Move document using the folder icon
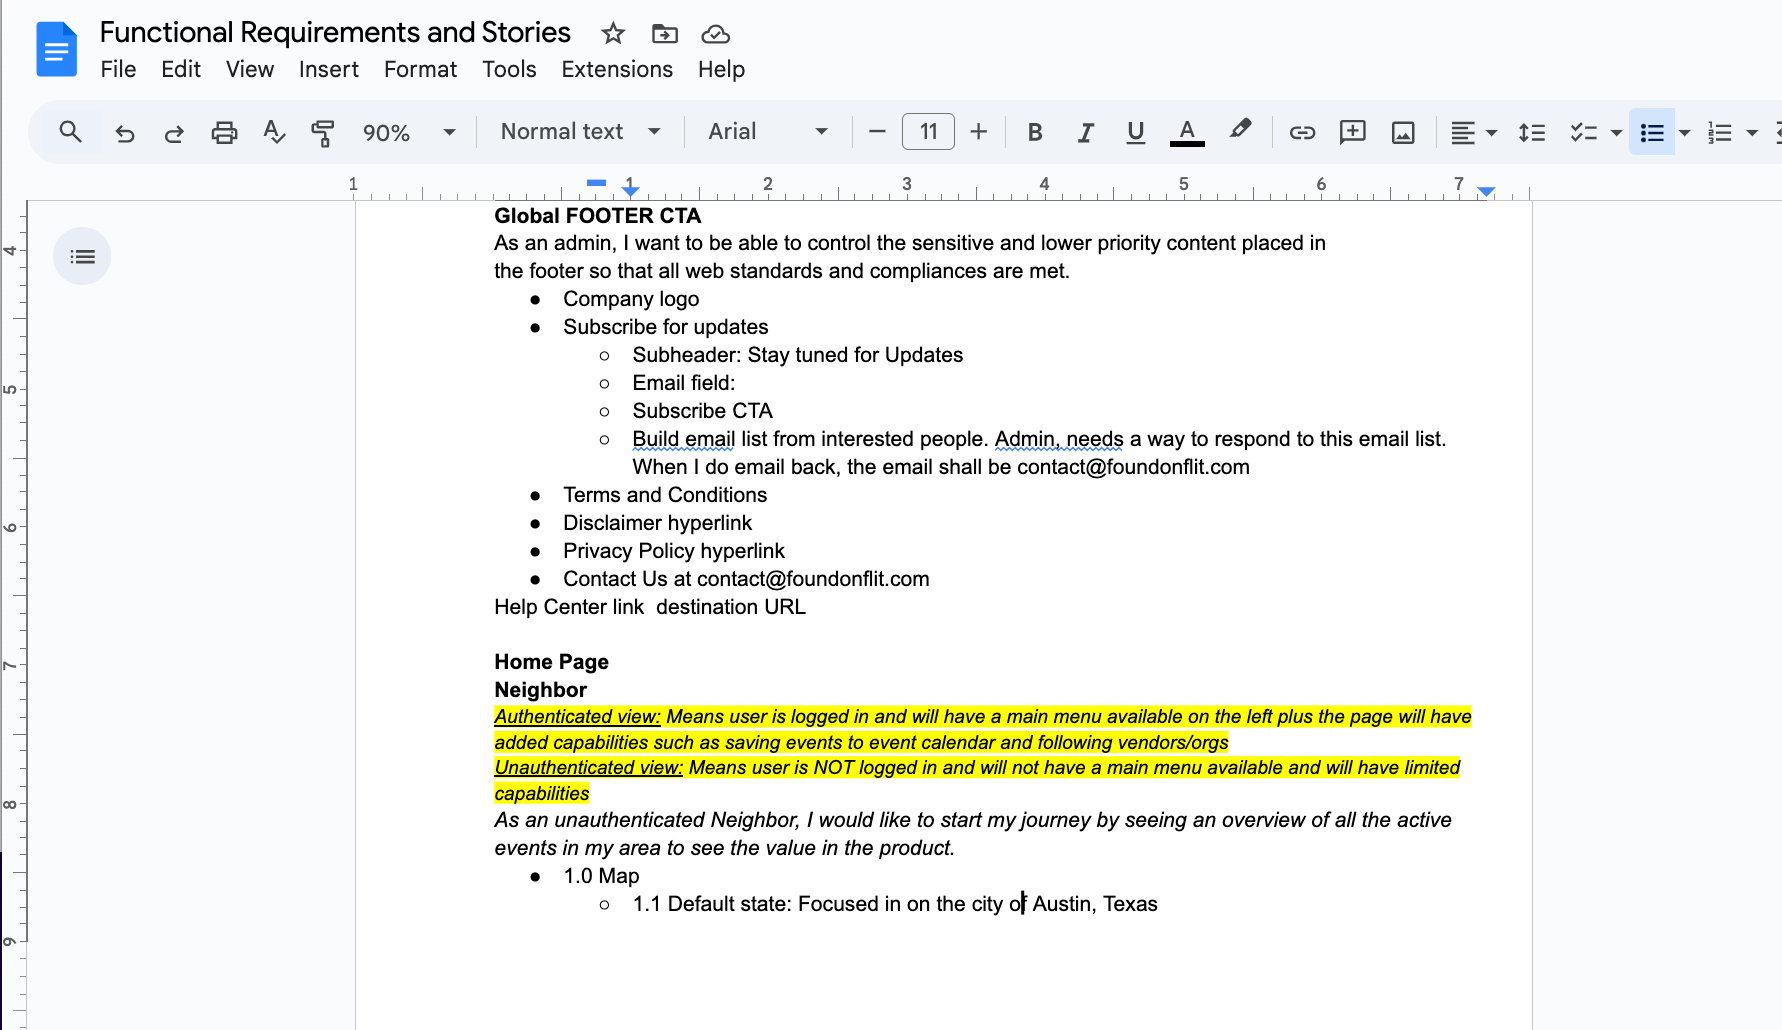Image resolution: width=1782 pixels, height=1030 pixels. 665,34
